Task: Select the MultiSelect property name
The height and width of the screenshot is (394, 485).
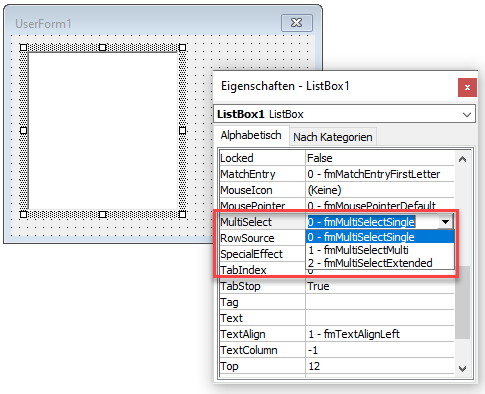Action: click(246, 222)
